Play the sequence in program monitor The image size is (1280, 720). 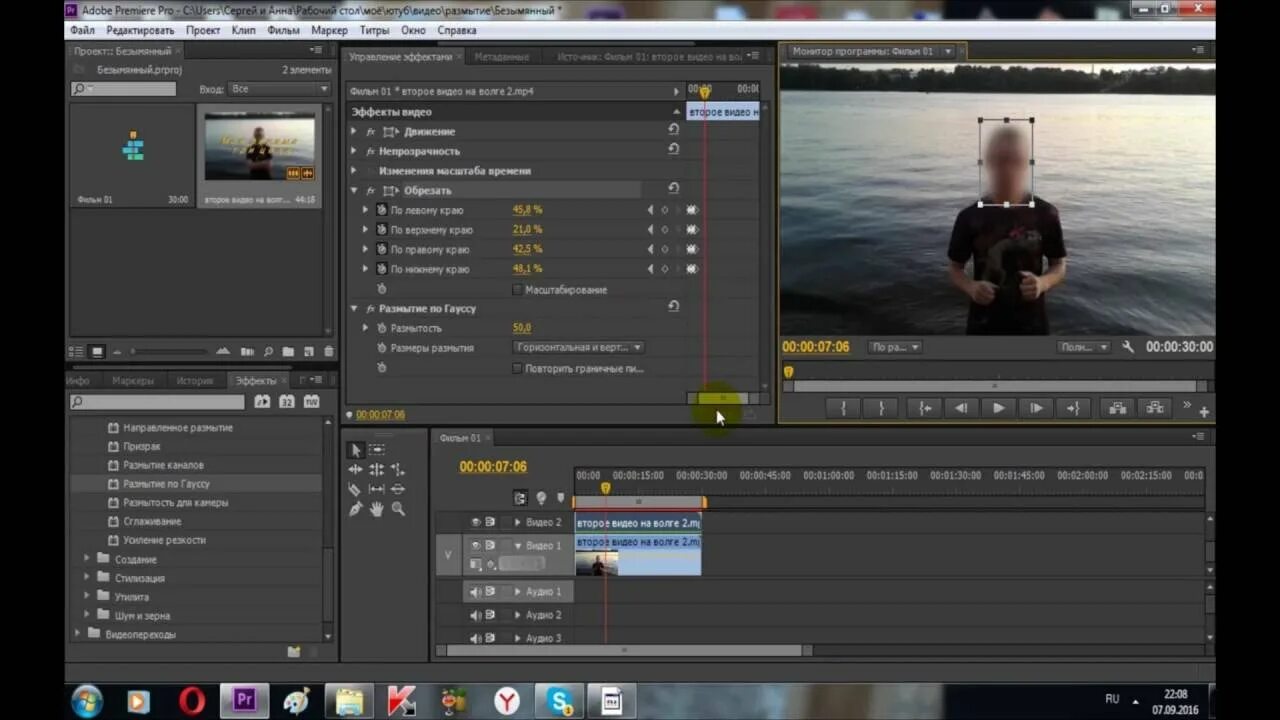(x=998, y=408)
